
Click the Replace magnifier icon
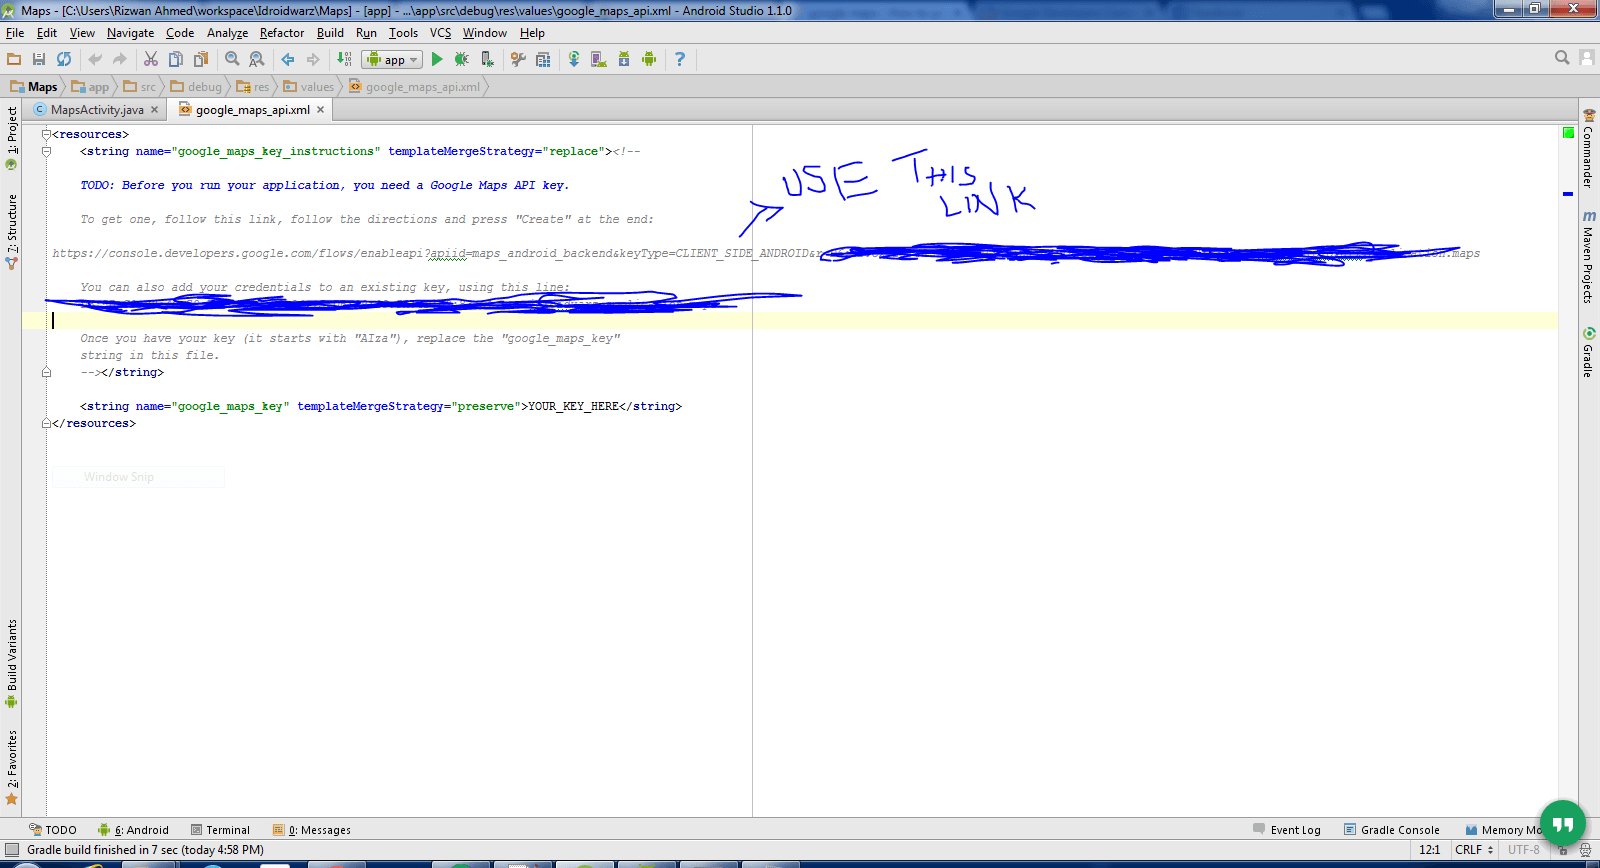click(x=257, y=59)
